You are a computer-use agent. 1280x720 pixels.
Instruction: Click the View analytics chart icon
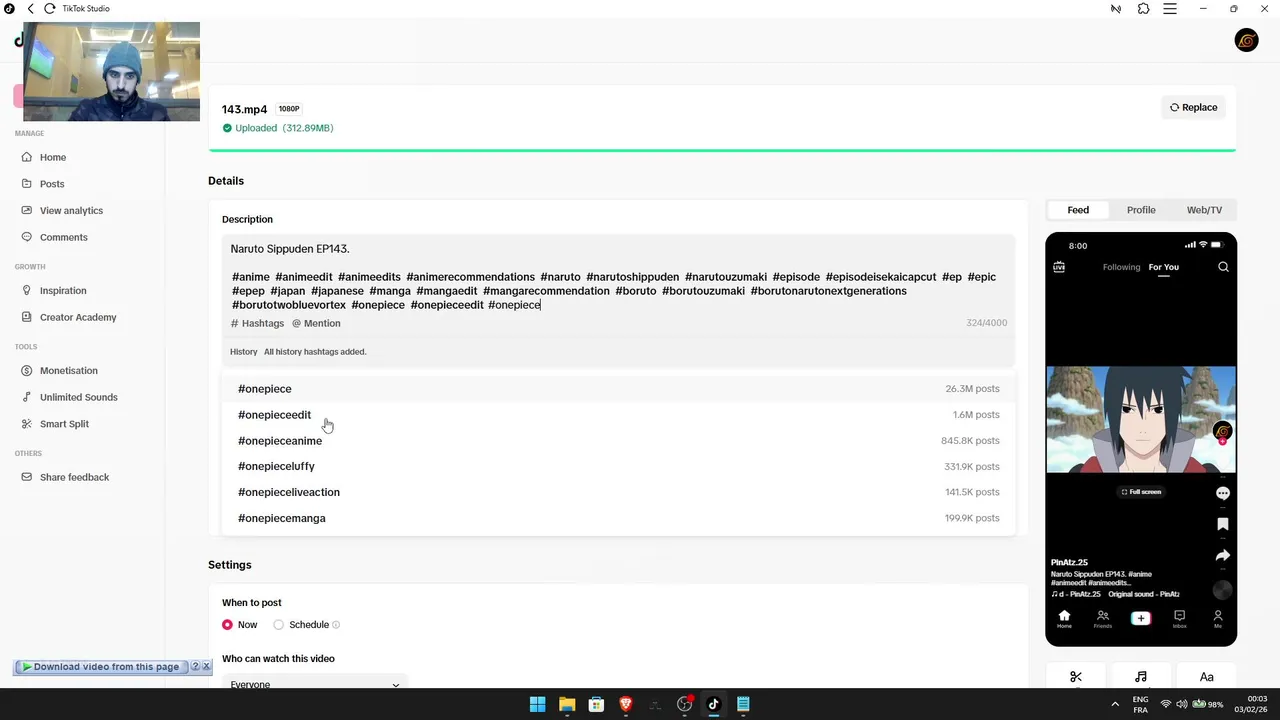coord(29,211)
